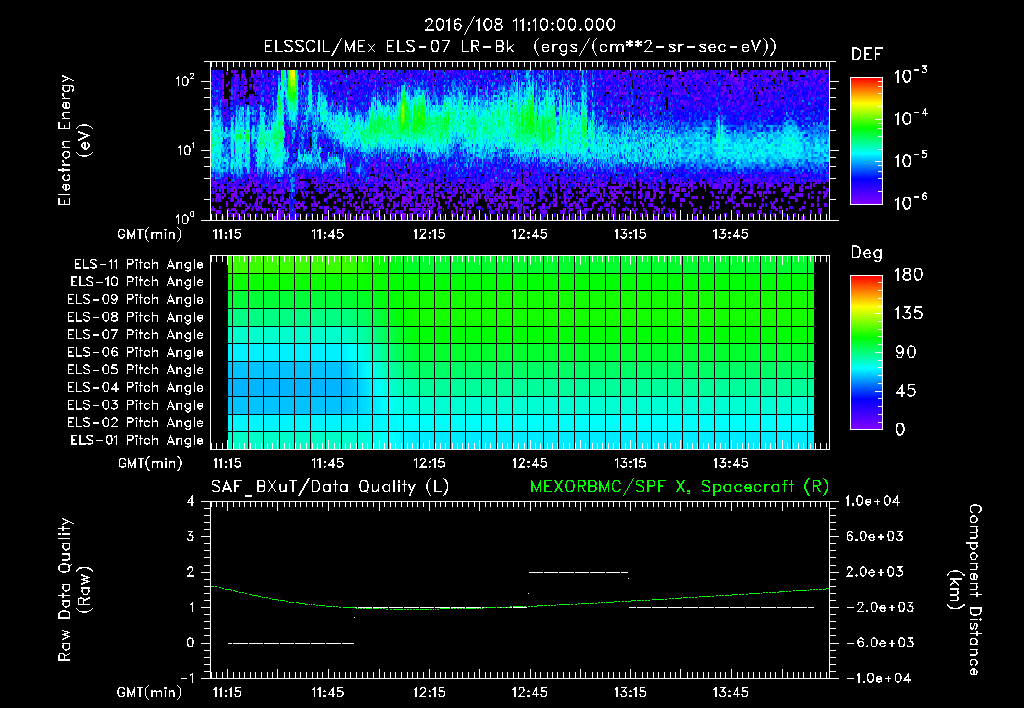The width and height of the screenshot is (1024, 708).
Task: Click the white data quality segment at level 2
Action: pos(578,572)
